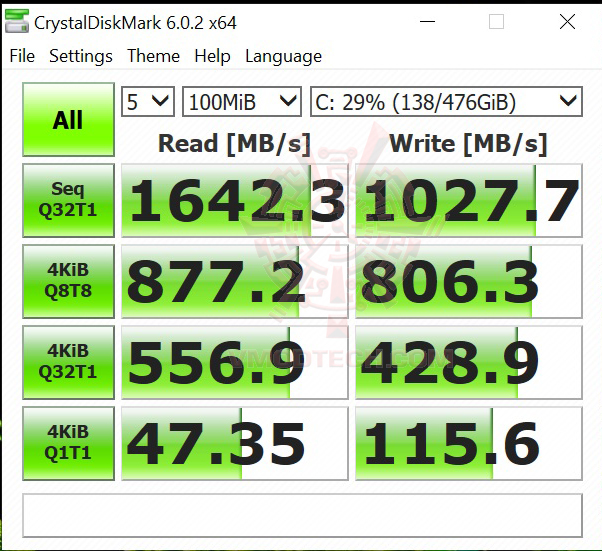Image resolution: width=602 pixels, height=551 pixels.
Task: Minimize the CrystalDiskMark window
Action: [427, 22]
